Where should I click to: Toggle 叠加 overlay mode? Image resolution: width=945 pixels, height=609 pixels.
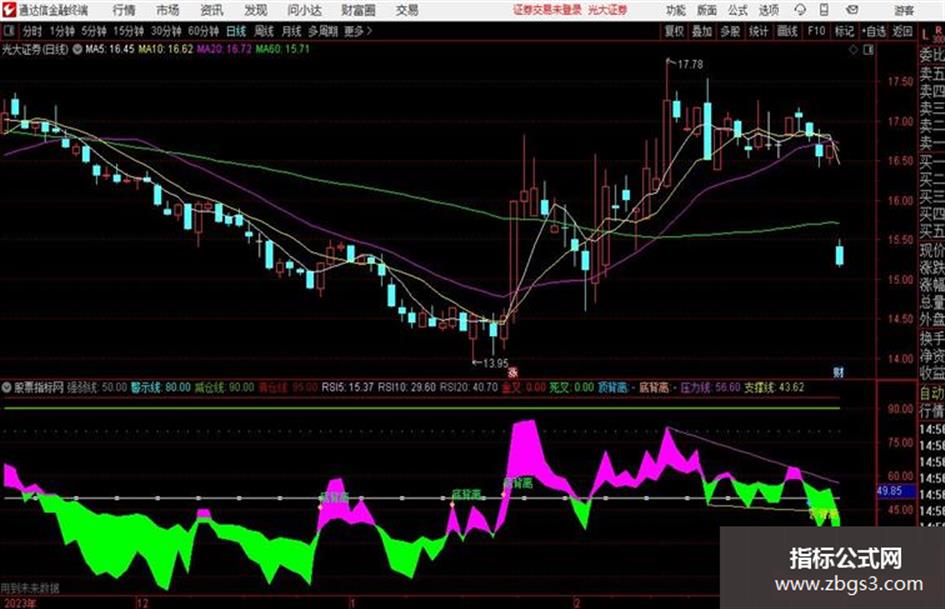(x=702, y=31)
